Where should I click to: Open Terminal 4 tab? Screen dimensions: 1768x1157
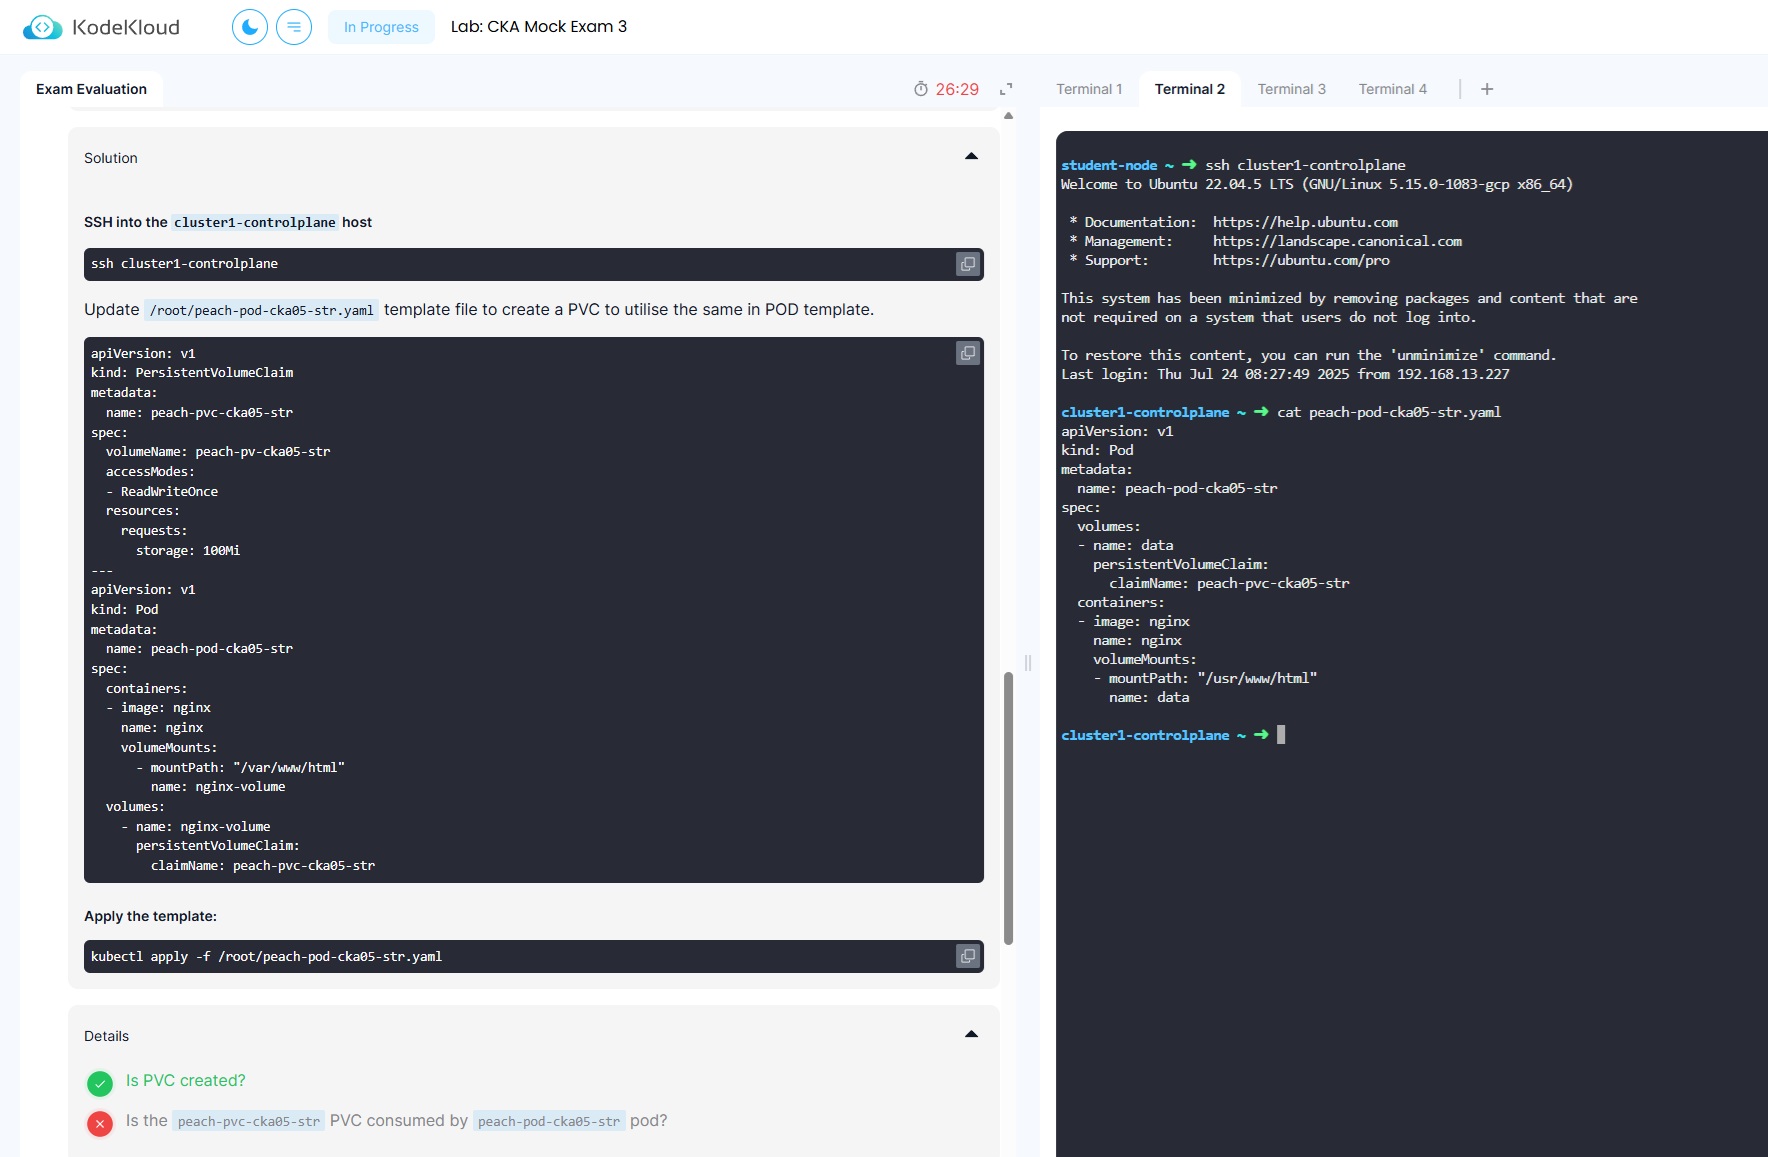pyautogui.click(x=1393, y=89)
